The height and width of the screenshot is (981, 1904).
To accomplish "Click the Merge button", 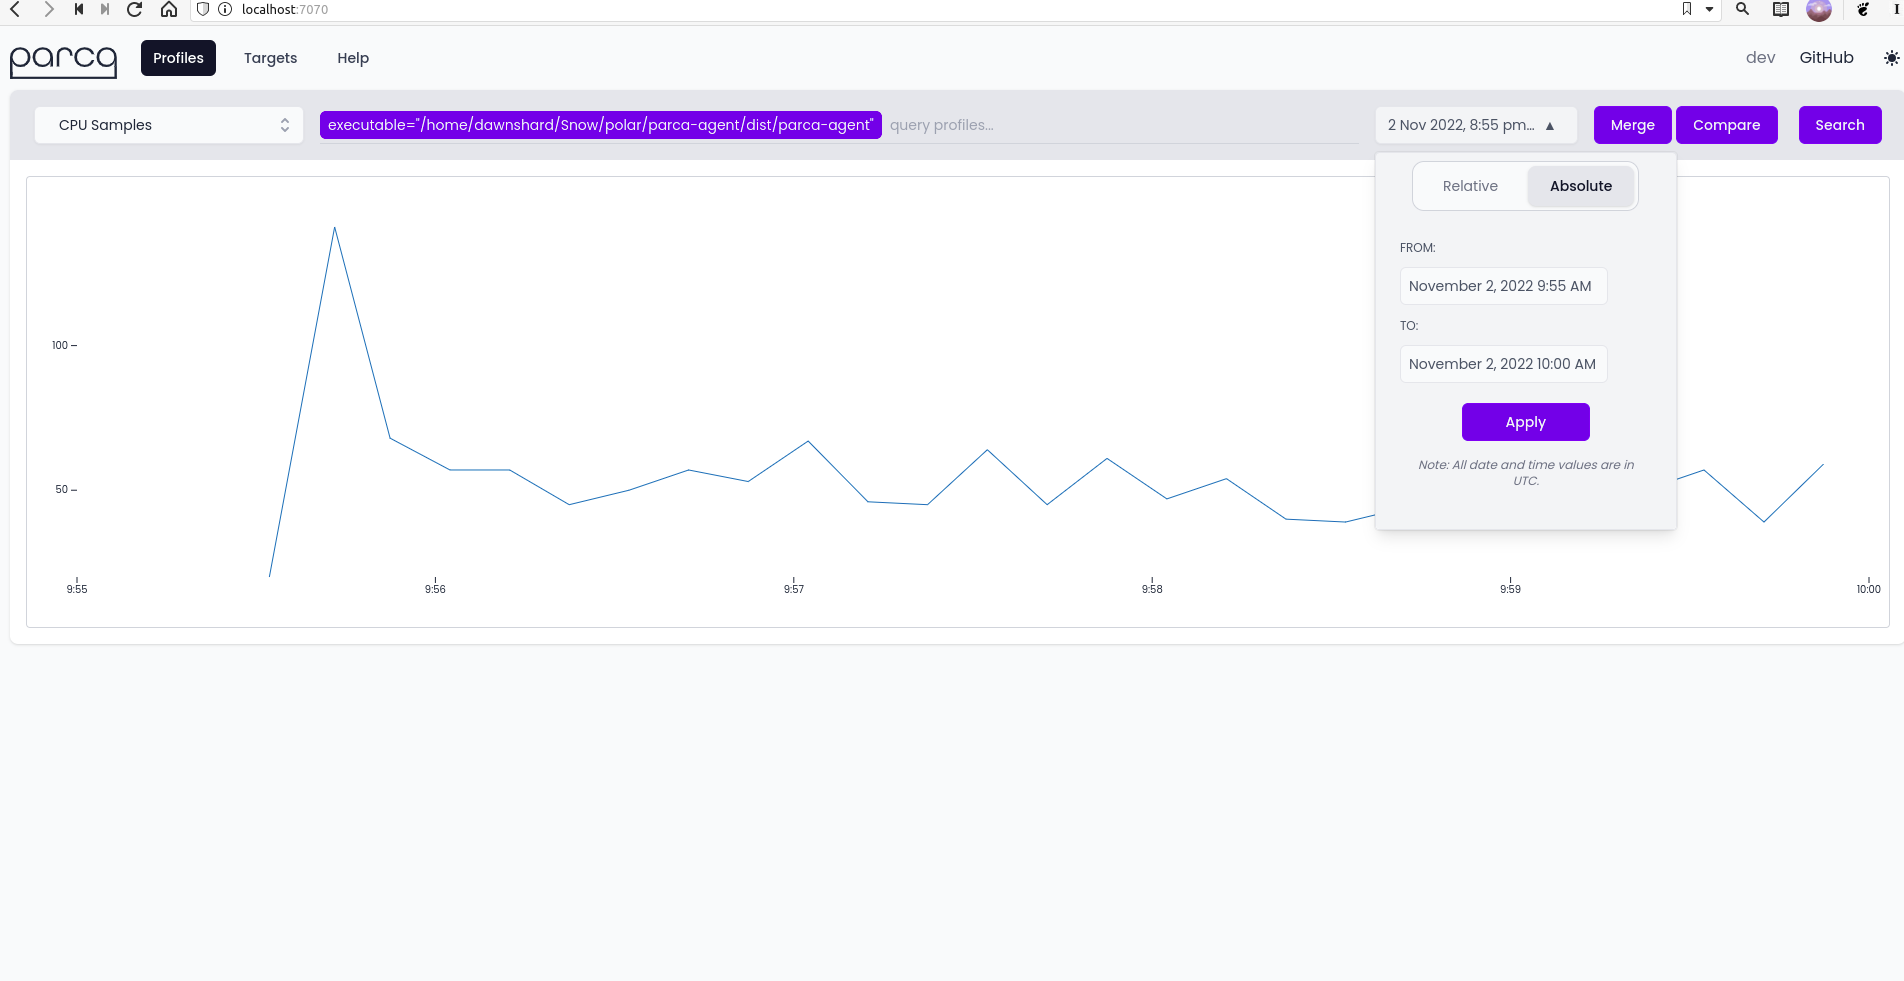I will pyautogui.click(x=1631, y=125).
